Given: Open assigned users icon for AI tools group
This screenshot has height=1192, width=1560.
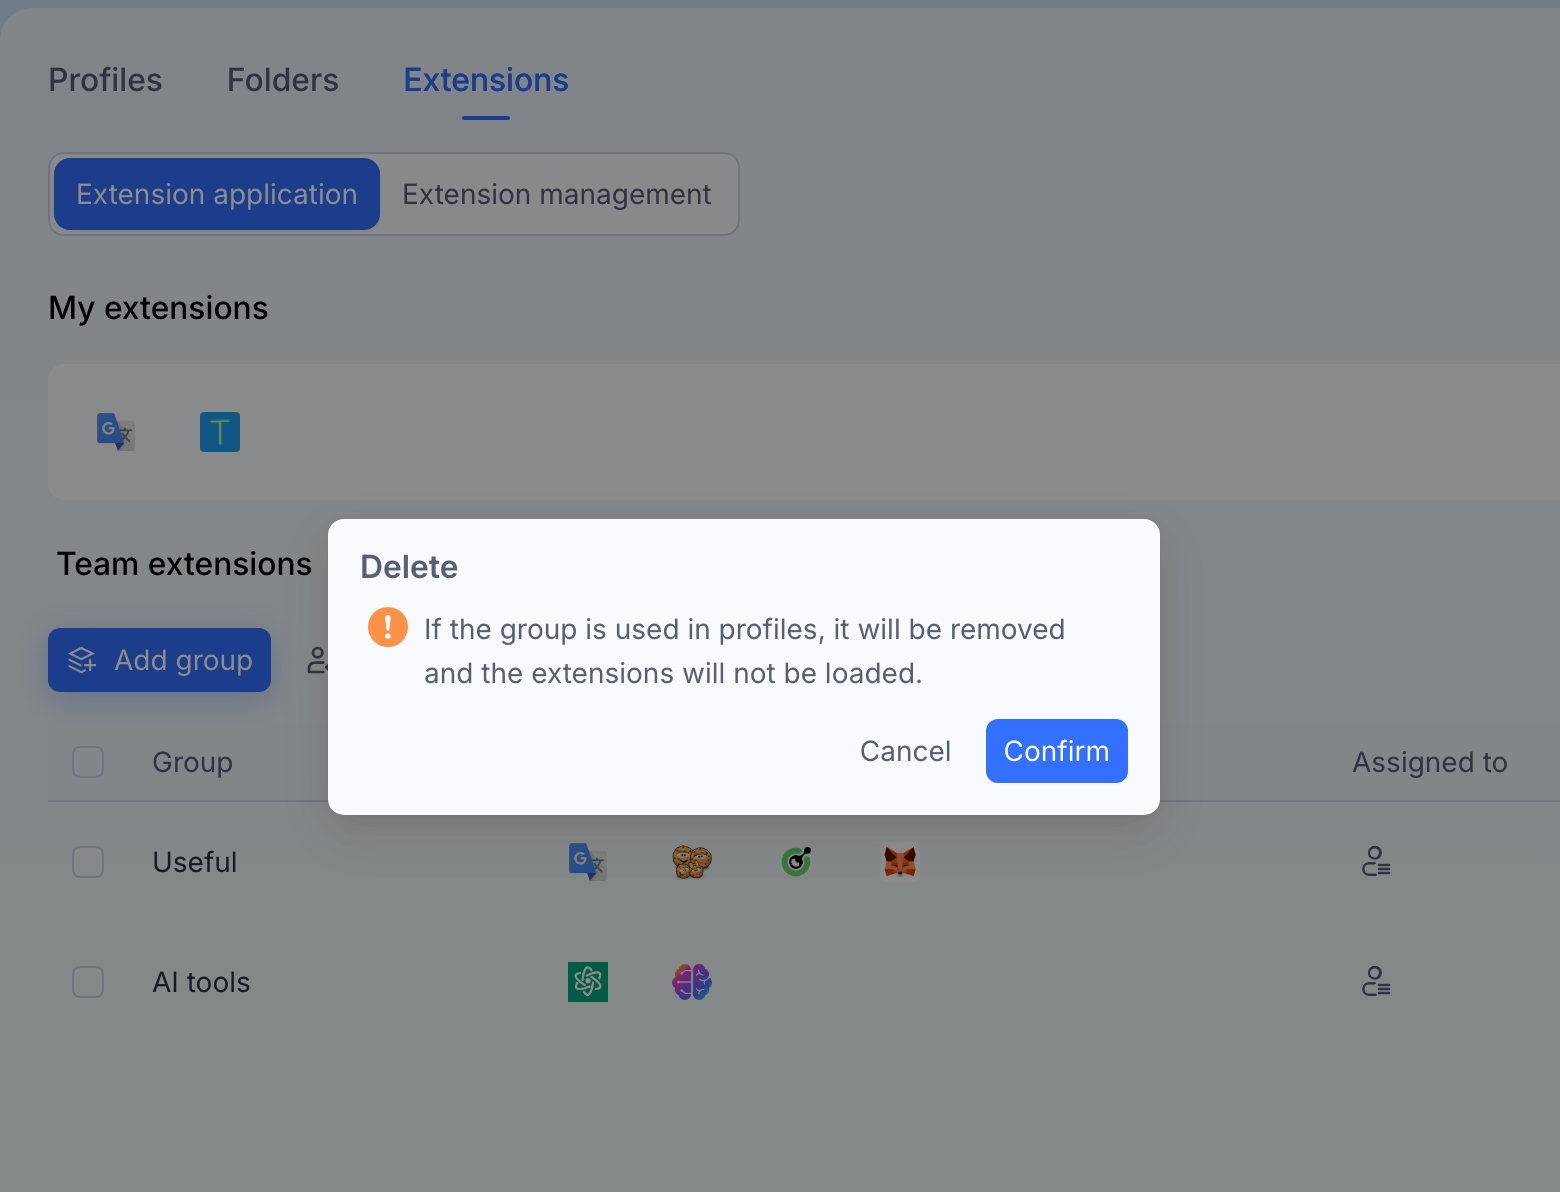Looking at the screenshot, I should [1376, 981].
